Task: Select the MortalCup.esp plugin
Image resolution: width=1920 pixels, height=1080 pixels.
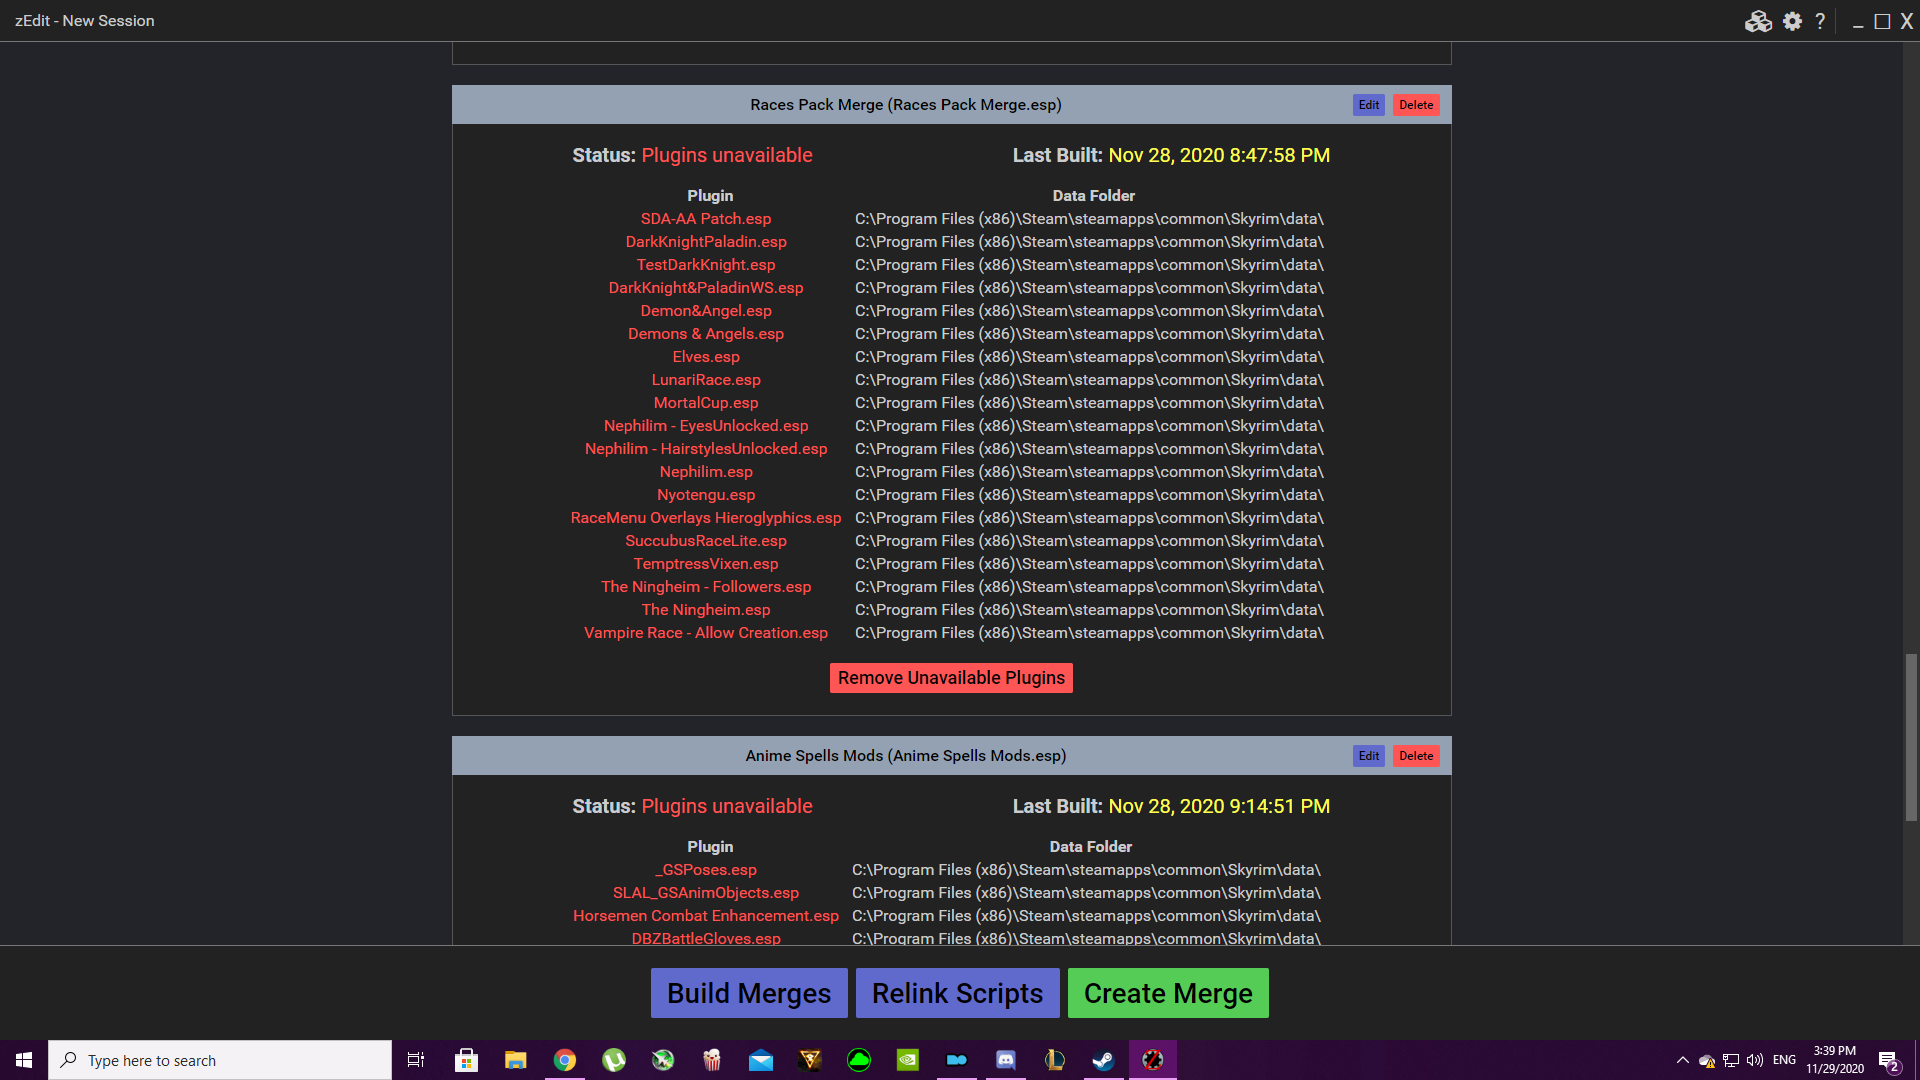Action: click(x=706, y=403)
